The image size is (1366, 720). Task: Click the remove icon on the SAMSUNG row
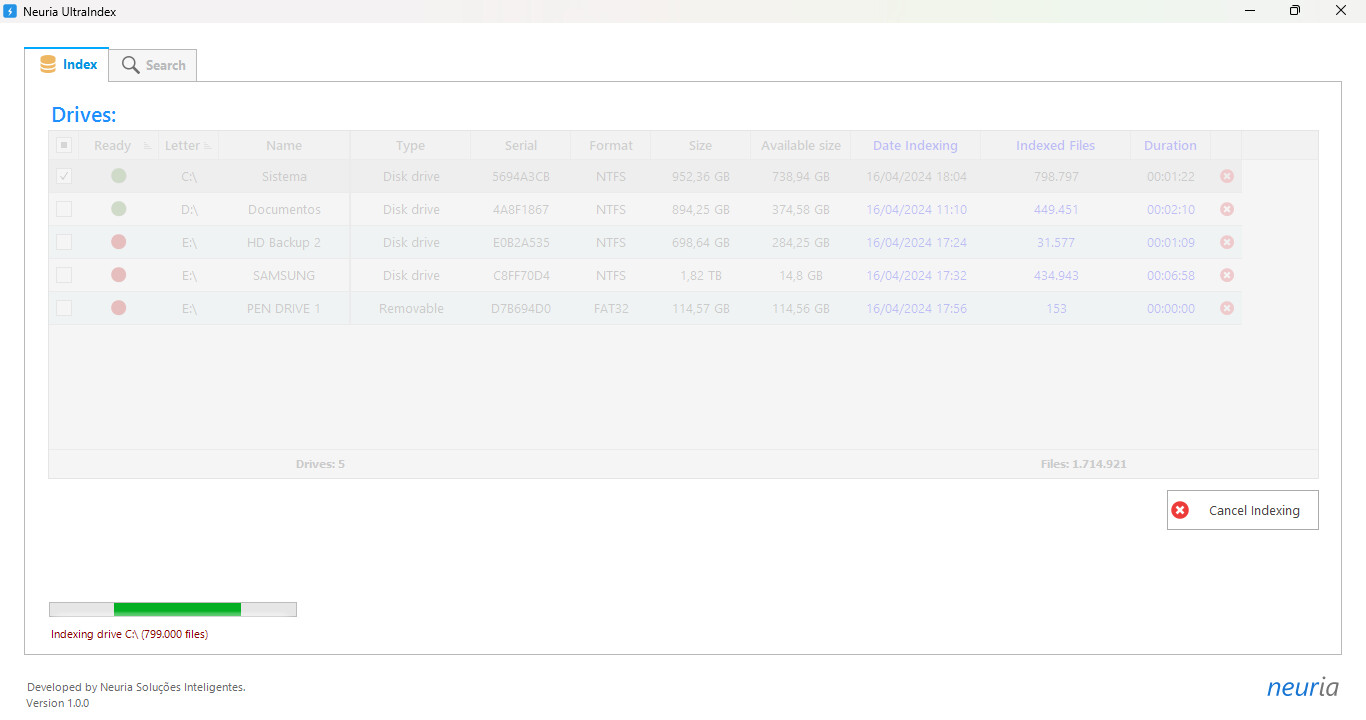[1226, 275]
